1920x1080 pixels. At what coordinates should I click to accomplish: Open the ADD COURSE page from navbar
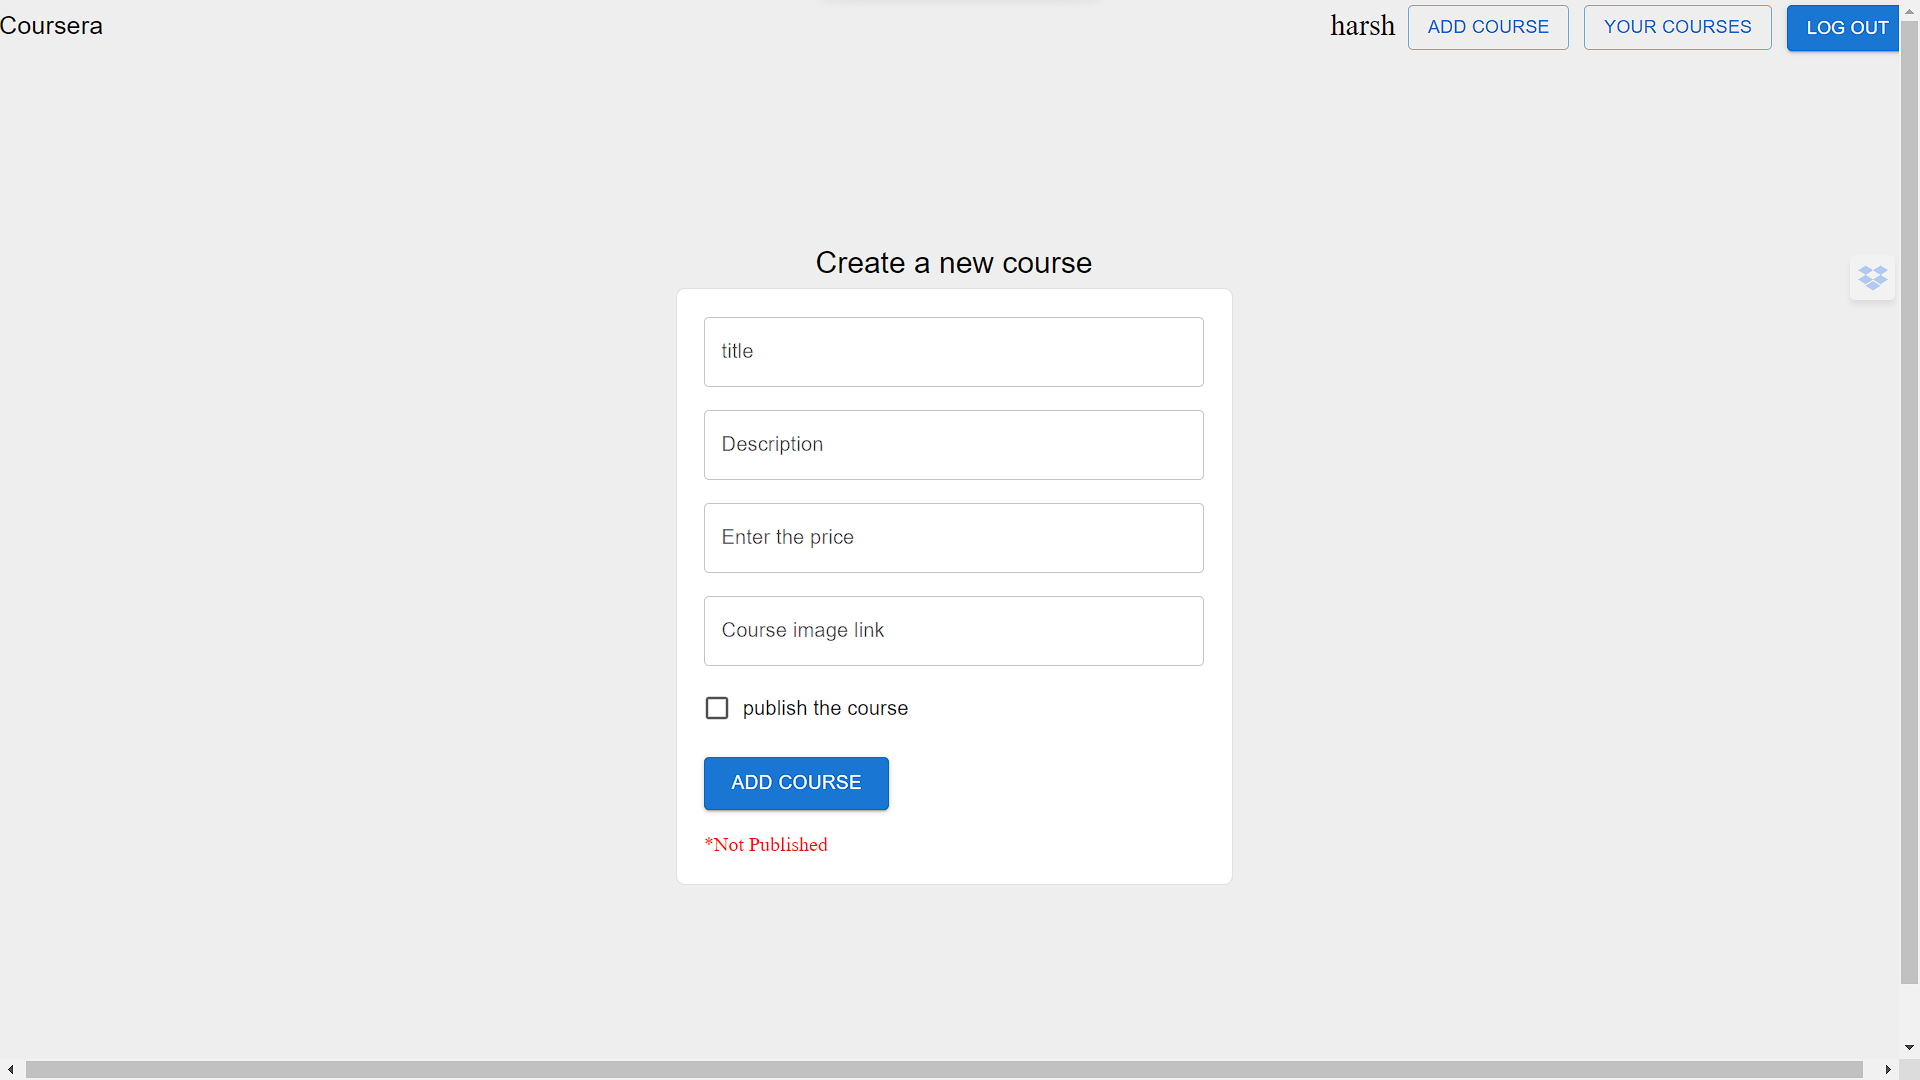coord(1487,27)
